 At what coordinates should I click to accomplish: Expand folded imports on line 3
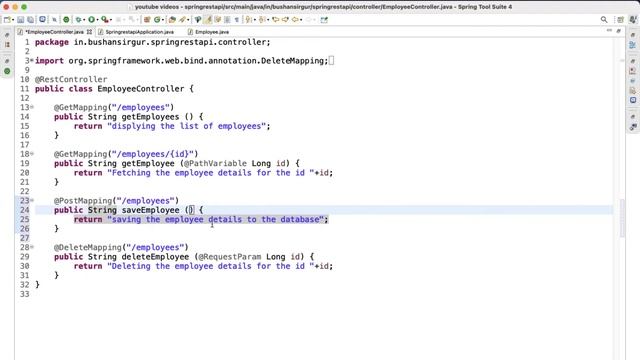click(32, 60)
